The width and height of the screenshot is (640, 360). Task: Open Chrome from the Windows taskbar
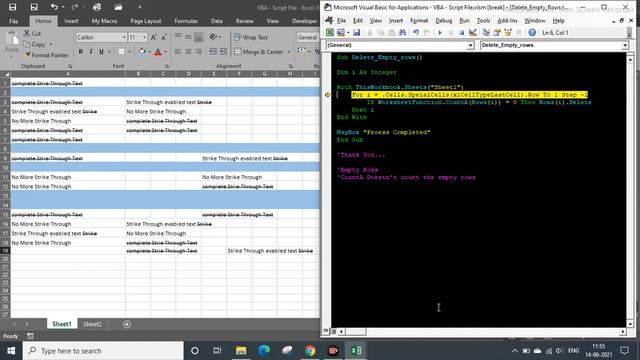pyautogui.click(x=310, y=351)
